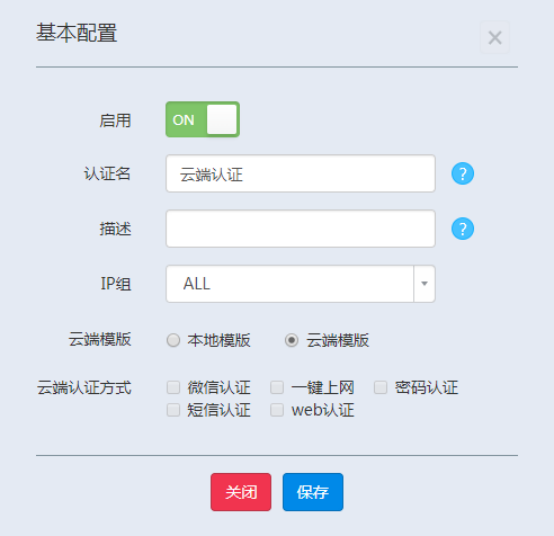Tick the 密码认证 checkbox
The image size is (554, 536).
pyautogui.click(x=381, y=387)
